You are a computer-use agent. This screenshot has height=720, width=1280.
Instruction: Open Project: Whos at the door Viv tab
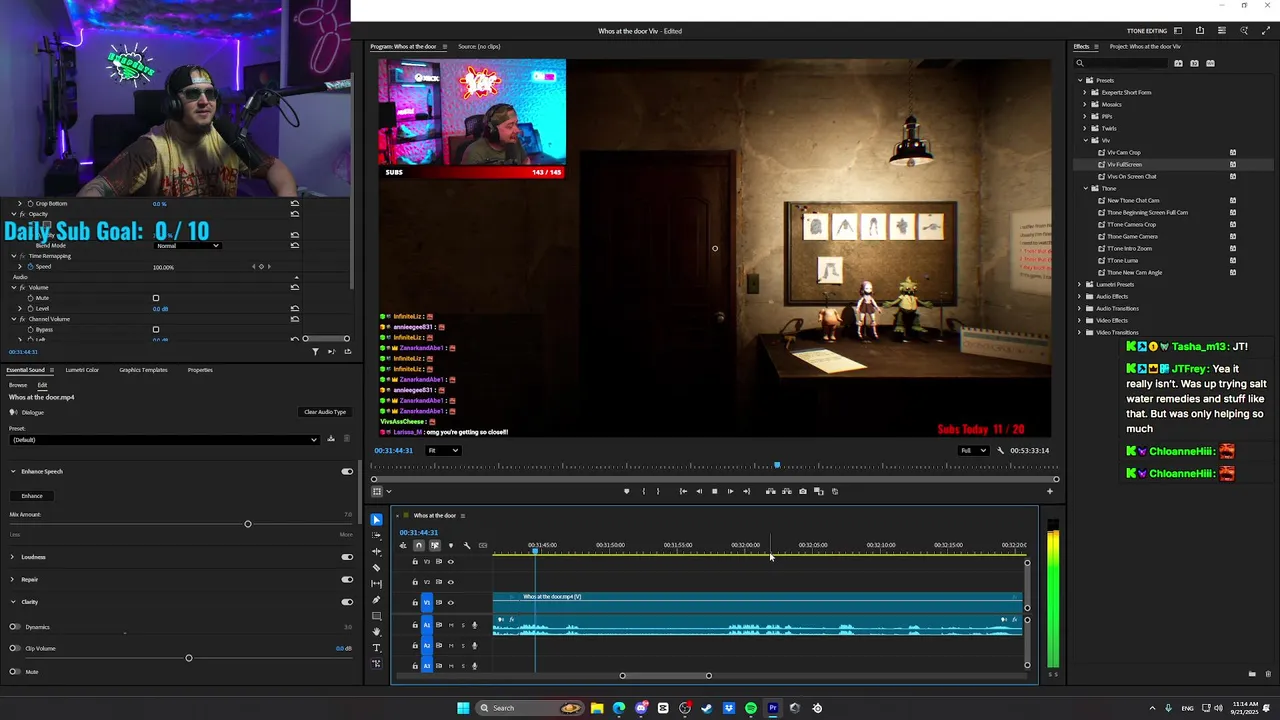pyautogui.click(x=1145, y=46)
